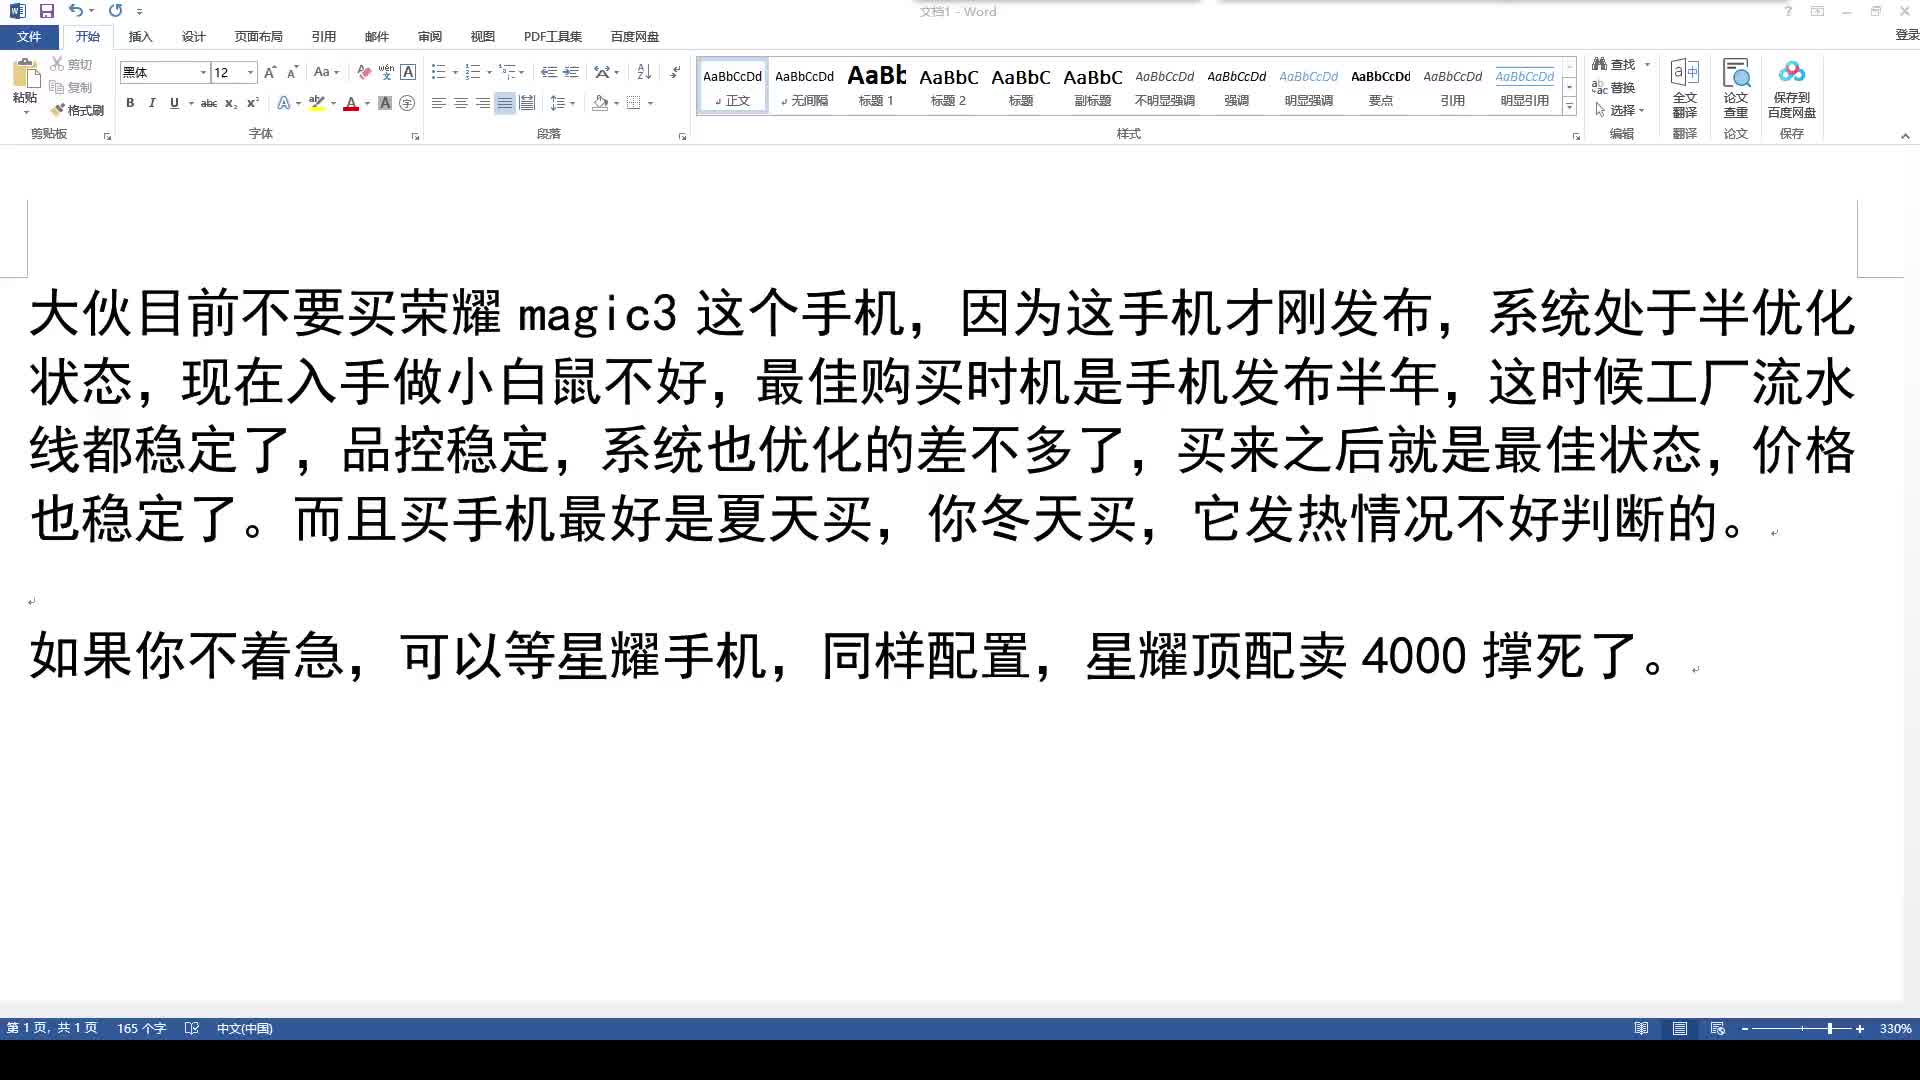Click the zoom slider handle
The image size is (1920, 1080).
point(1830,1028)
